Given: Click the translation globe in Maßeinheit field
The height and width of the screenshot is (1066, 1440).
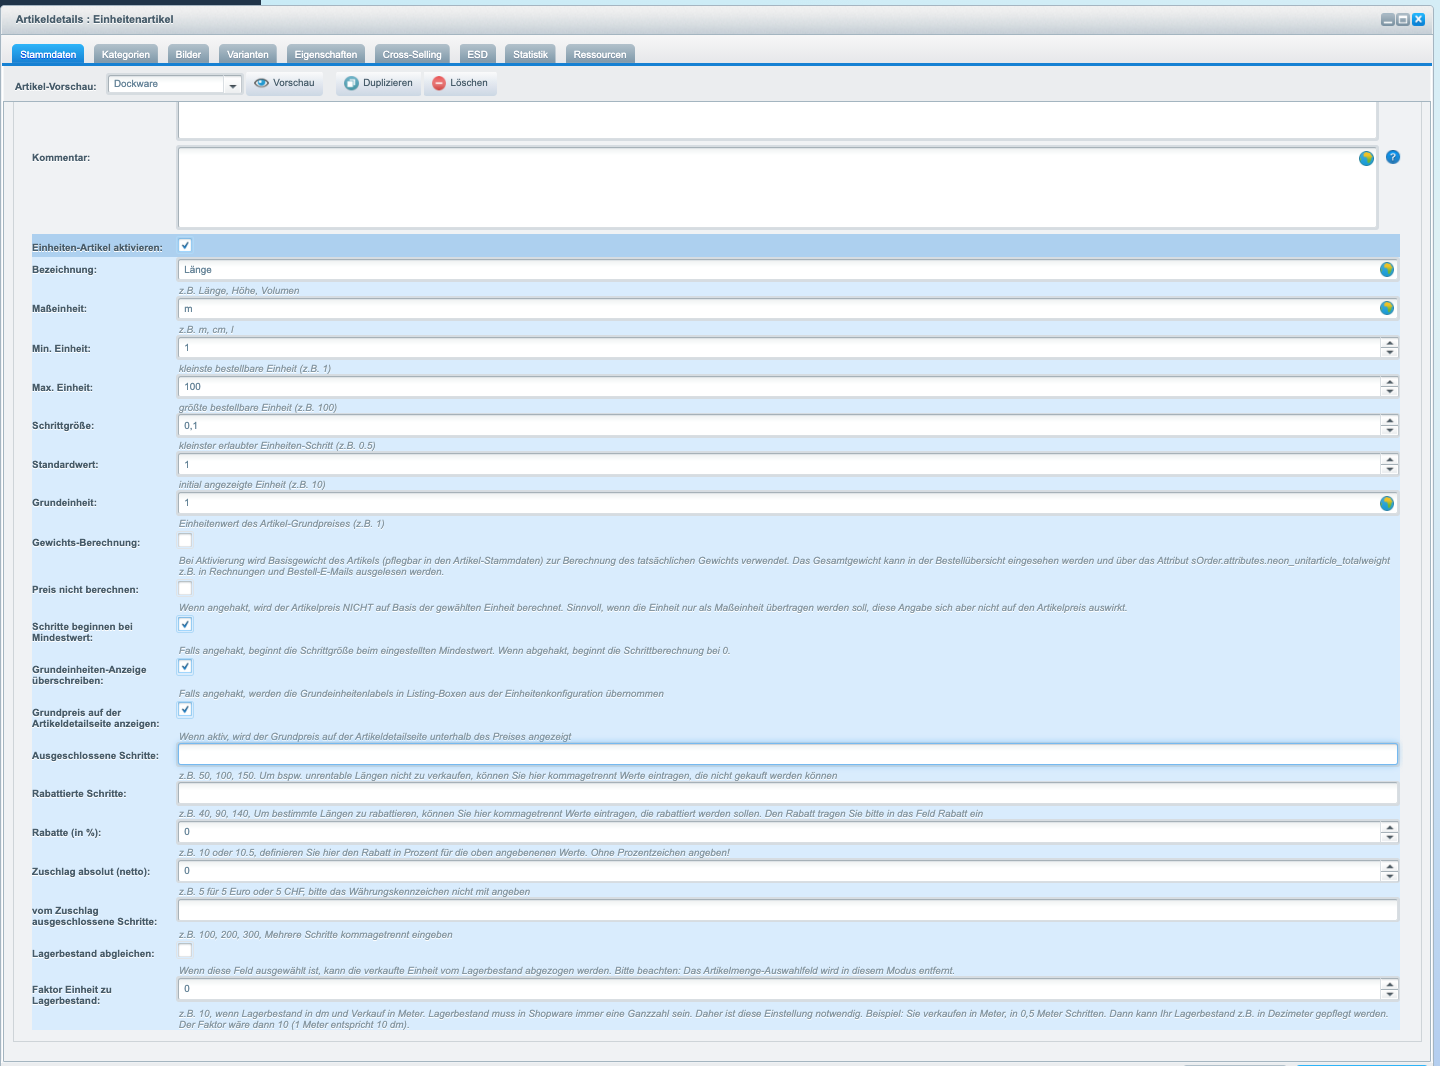Looking at the screenshot, I should pos(1387,308).
